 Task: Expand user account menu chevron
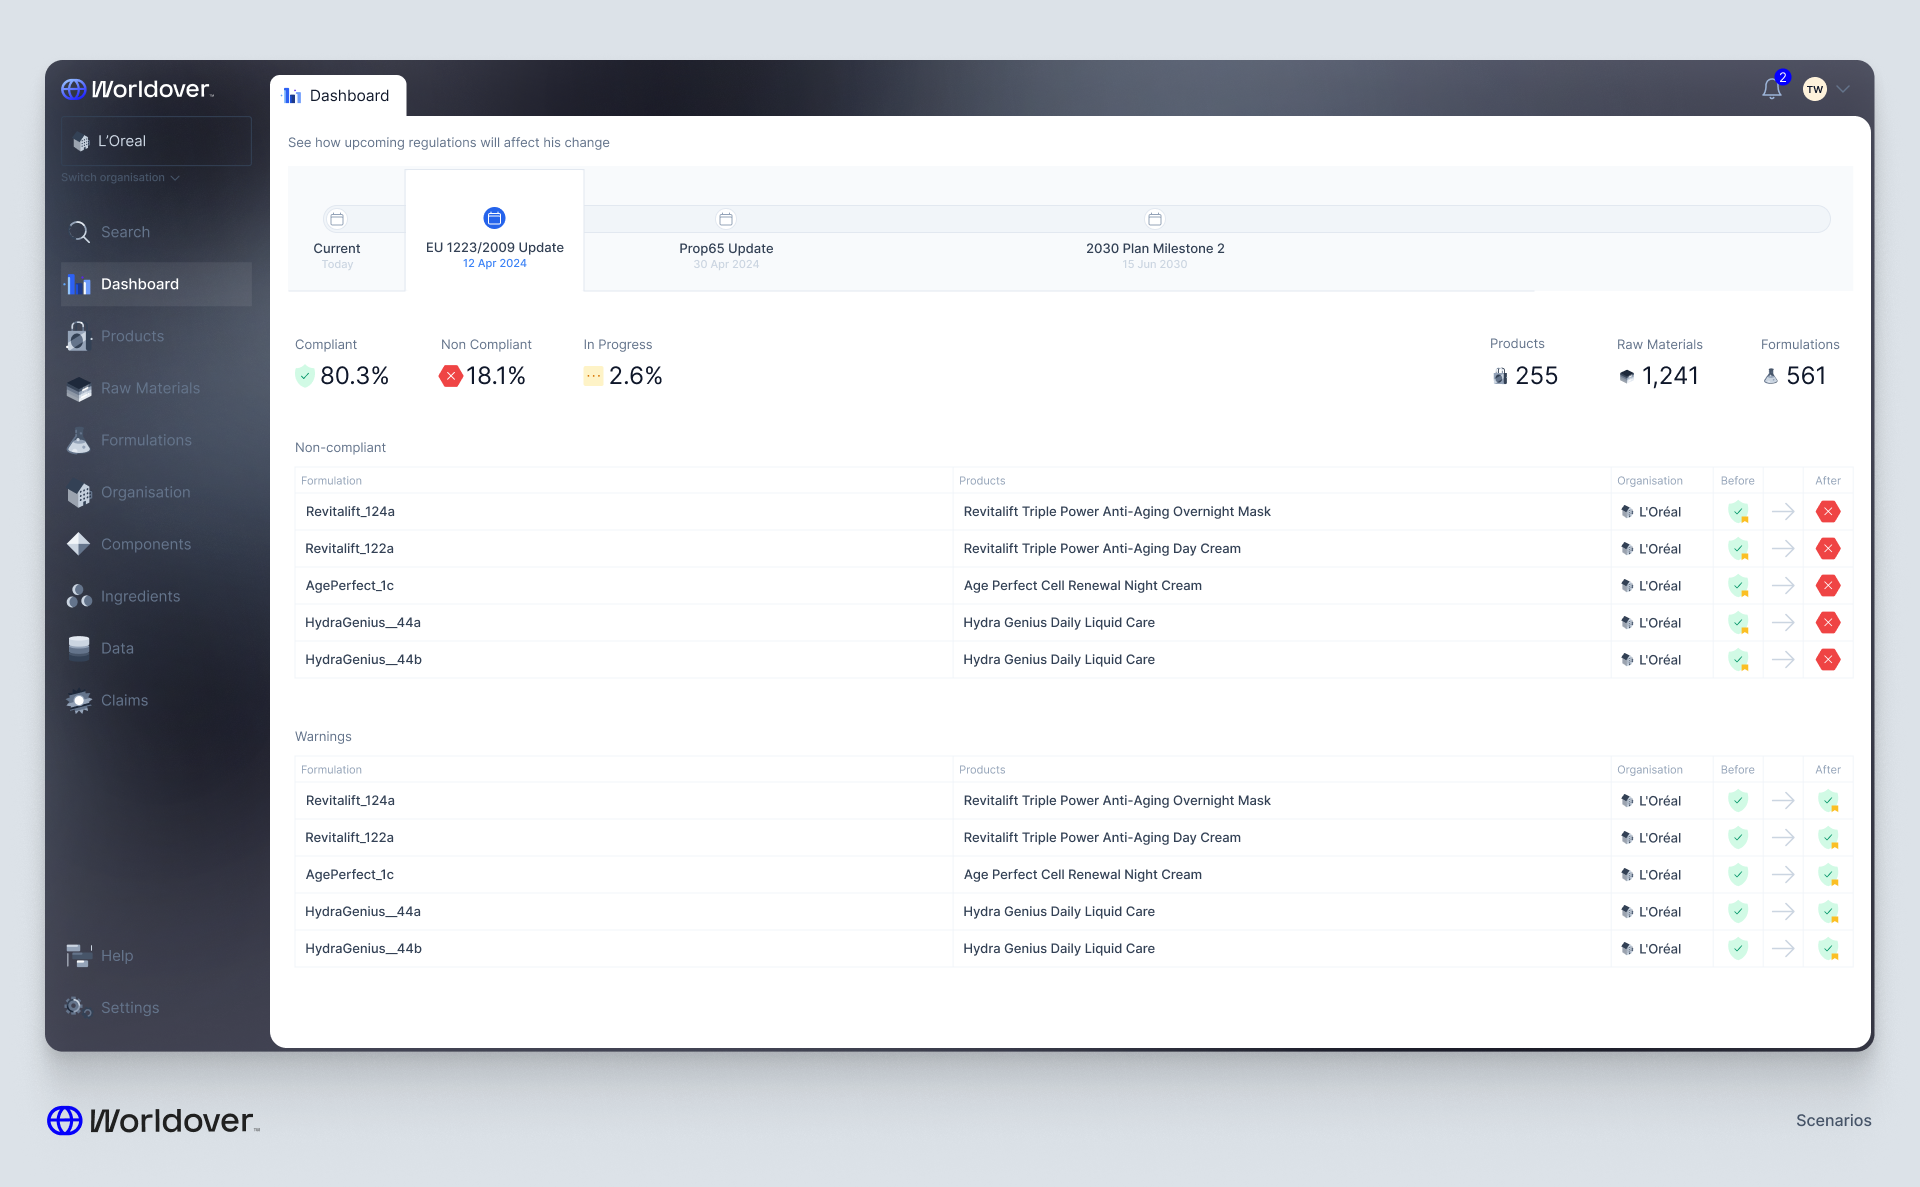click(1843, 90)
